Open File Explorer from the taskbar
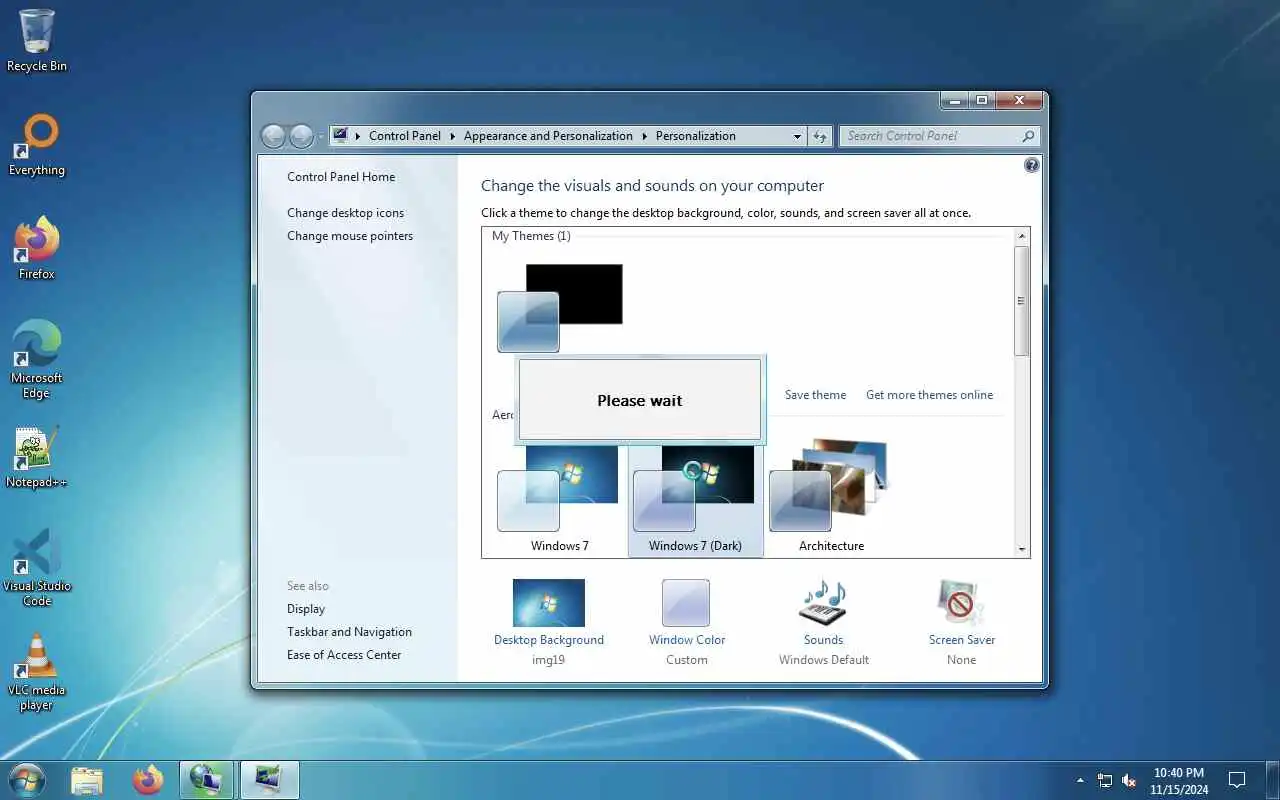Screen dimensions: 1280x800 coord(87,780)
